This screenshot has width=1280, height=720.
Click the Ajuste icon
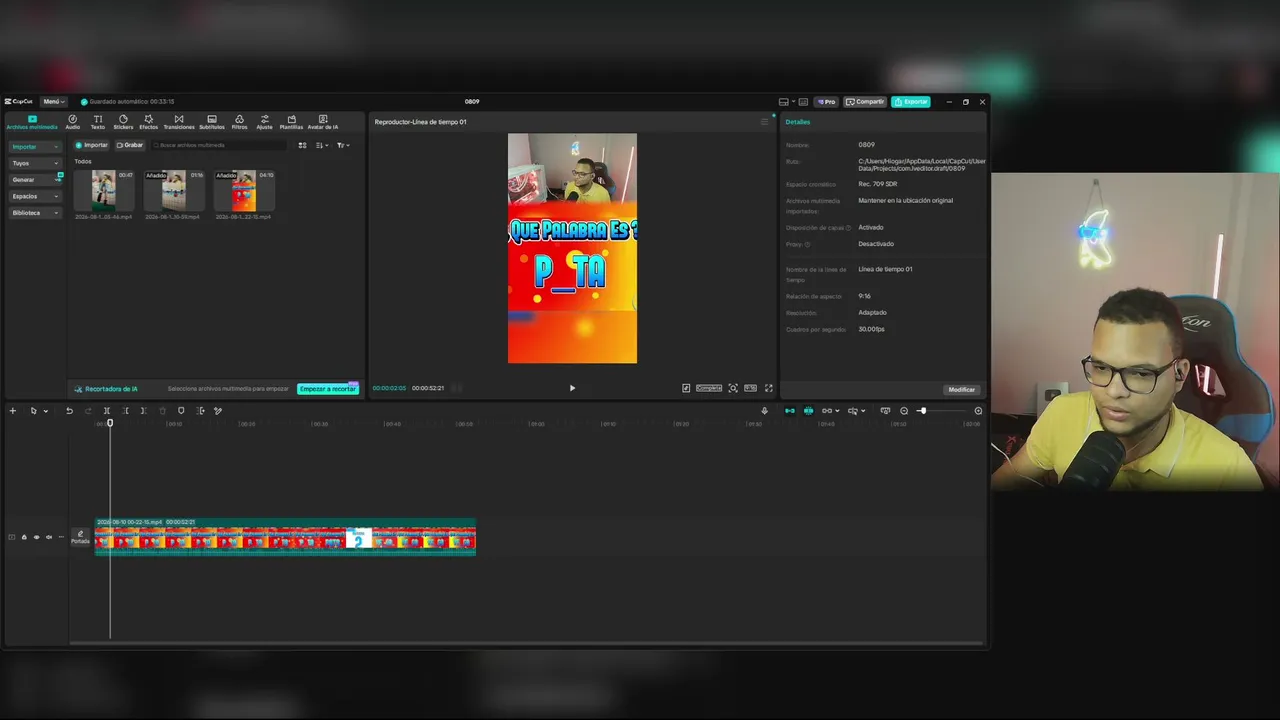point(264,122)
